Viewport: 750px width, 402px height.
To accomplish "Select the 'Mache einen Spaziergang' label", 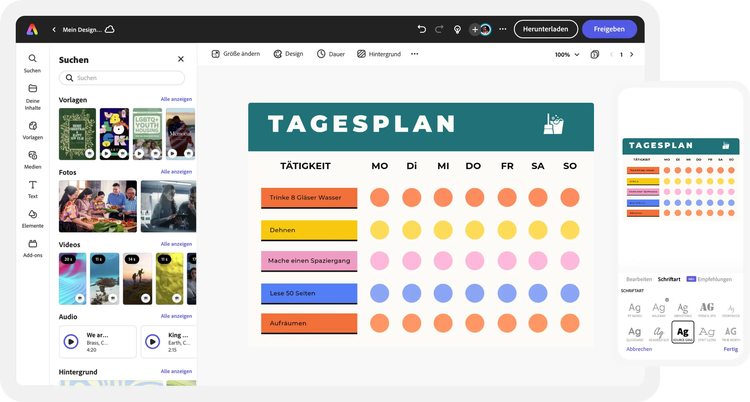I will pos(309,261).
